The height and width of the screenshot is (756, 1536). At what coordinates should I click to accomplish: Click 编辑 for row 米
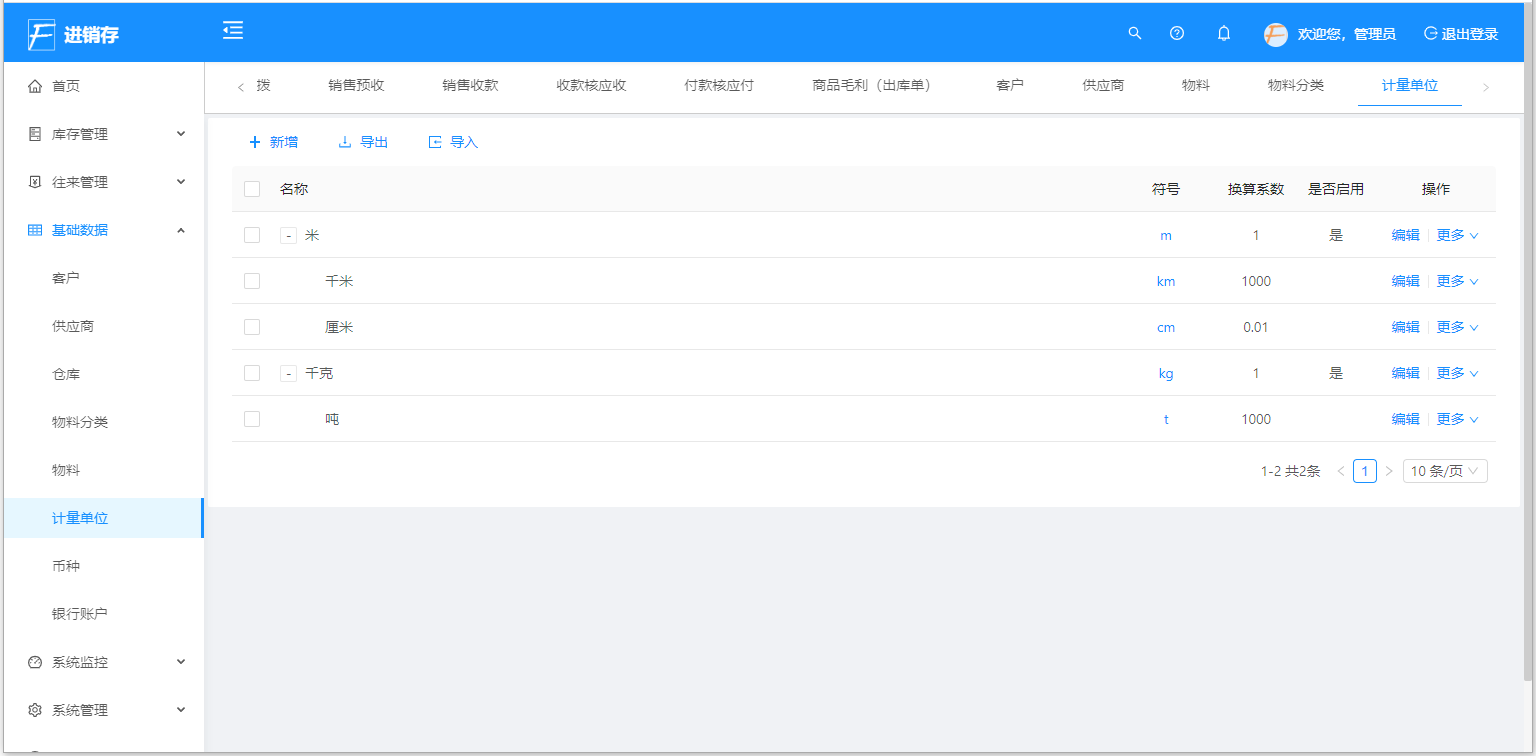coord(1405,235)
